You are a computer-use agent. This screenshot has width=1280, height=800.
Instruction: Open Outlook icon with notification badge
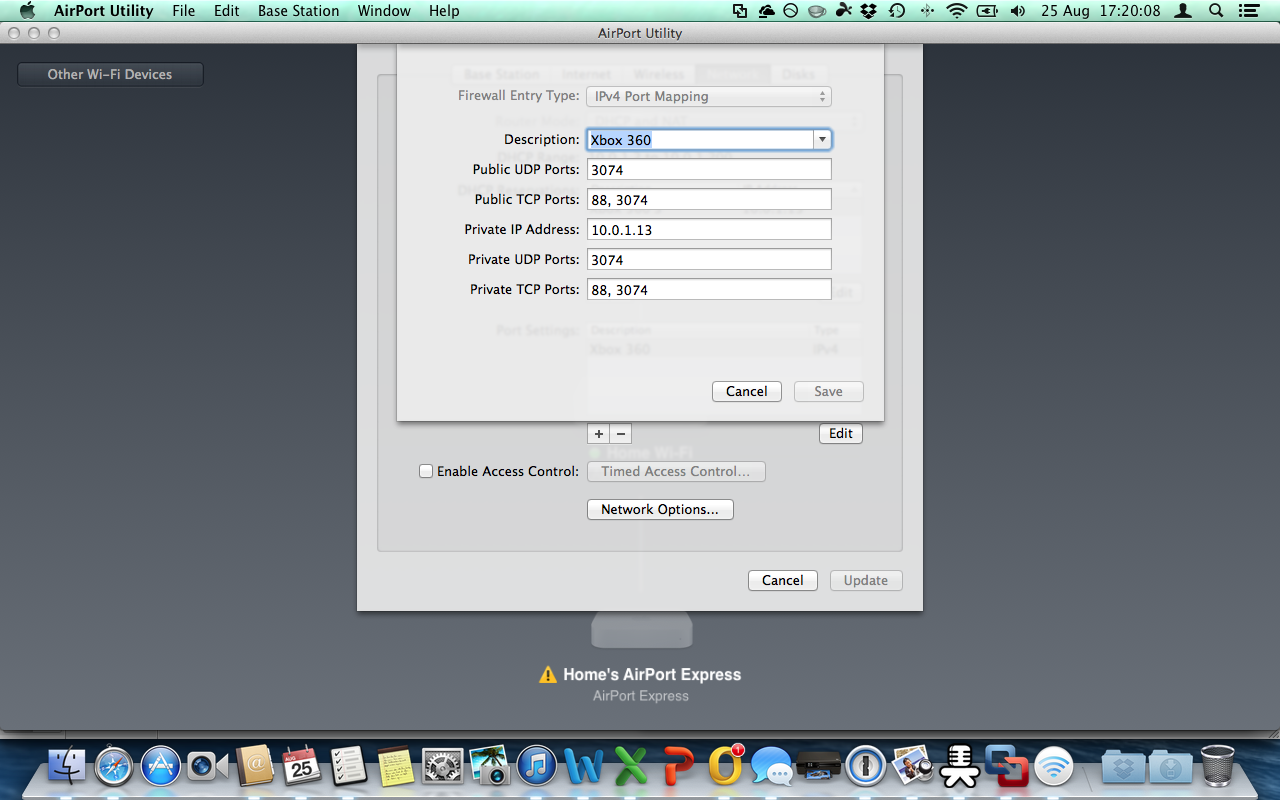725,765
